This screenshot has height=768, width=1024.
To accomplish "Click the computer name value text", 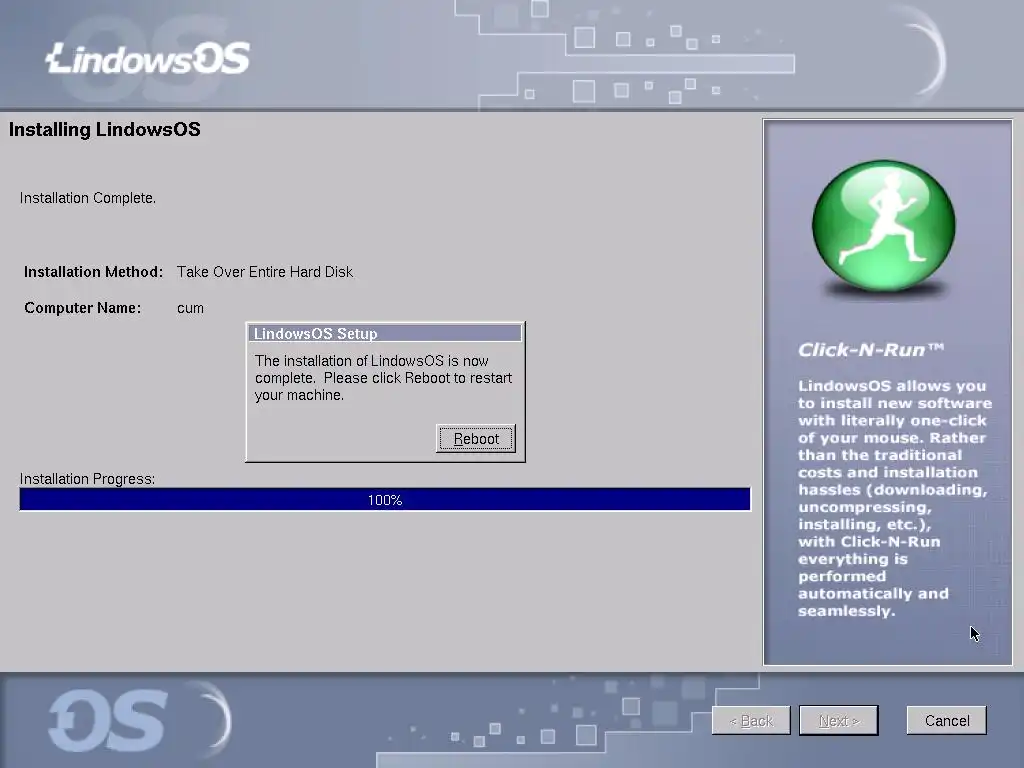I will pyautogui.click(x=190, y=308).
